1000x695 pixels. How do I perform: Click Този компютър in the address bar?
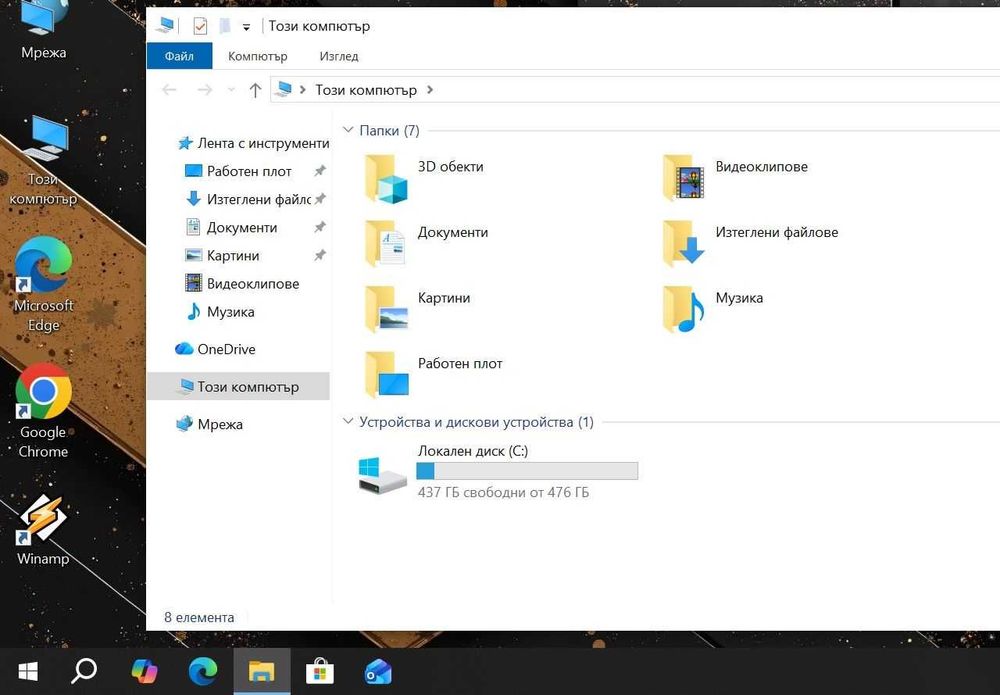(x=365, y=90)
